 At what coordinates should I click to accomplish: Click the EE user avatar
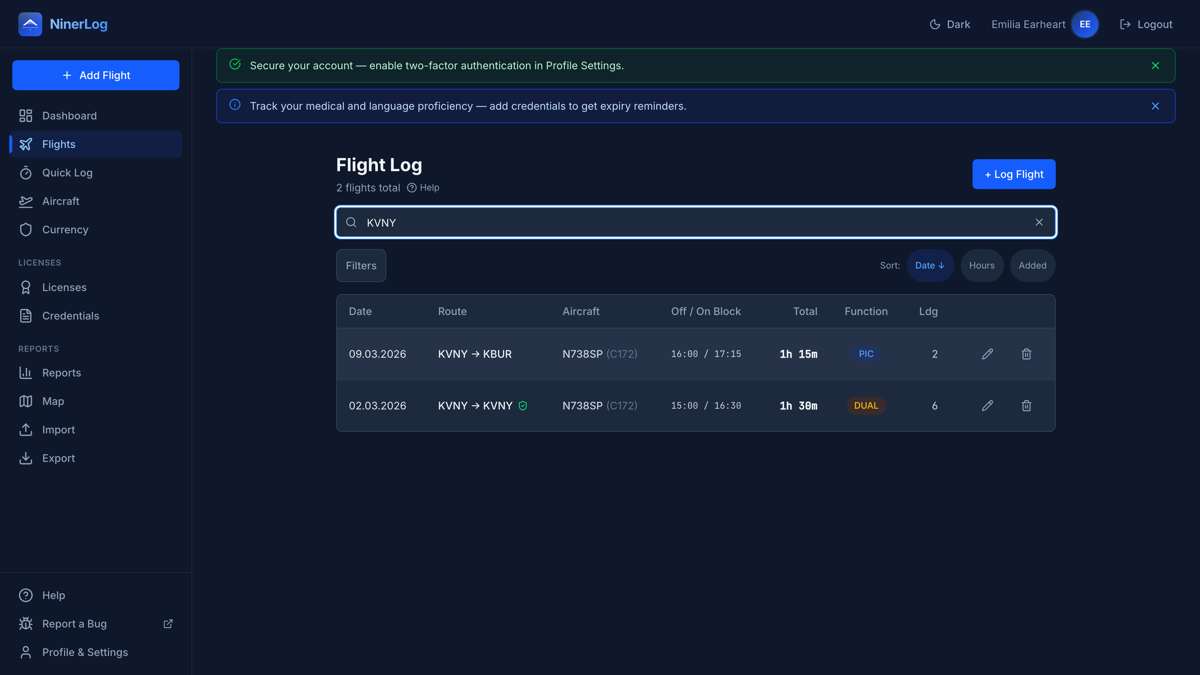1085,24
